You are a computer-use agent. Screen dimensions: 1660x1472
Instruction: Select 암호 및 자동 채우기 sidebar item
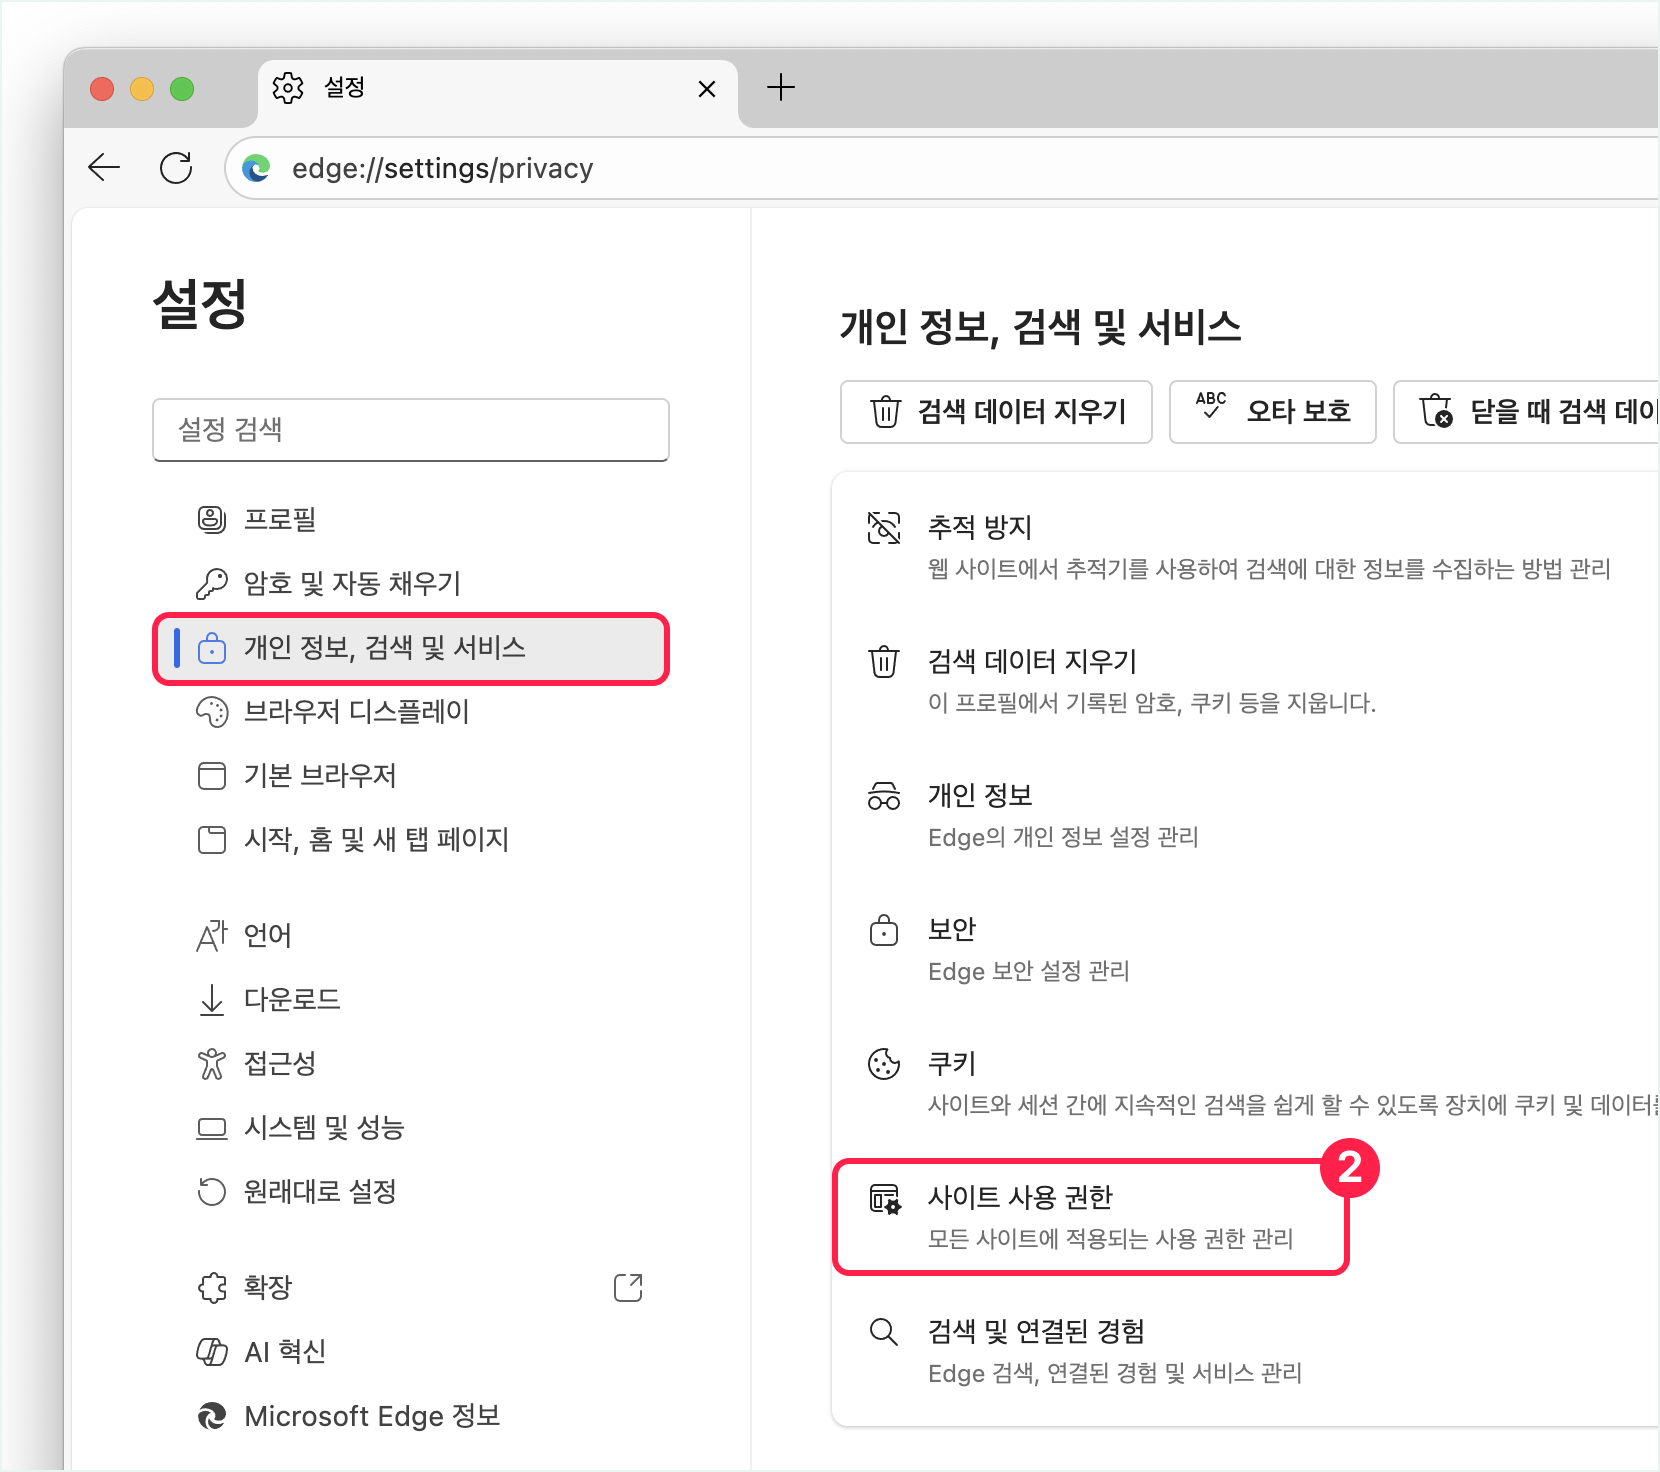click(x=352, y=583)
